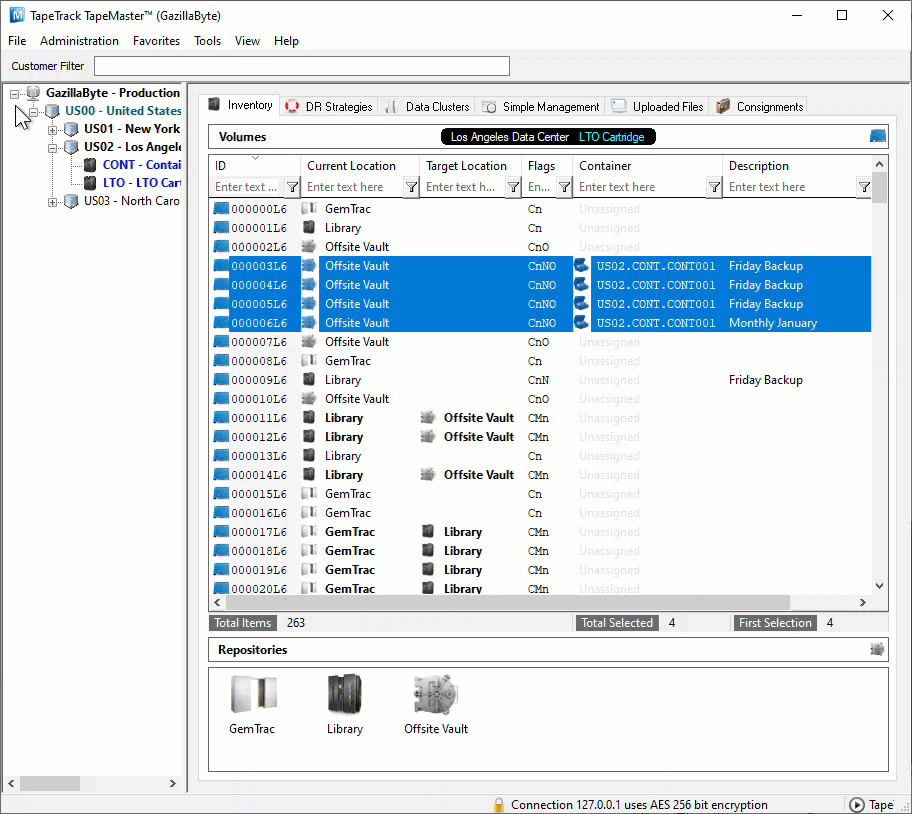Screen dimensions: 912x814
Task: Expand the US01 - New York node
Action: pyautogui.click(x=52, y=130)
